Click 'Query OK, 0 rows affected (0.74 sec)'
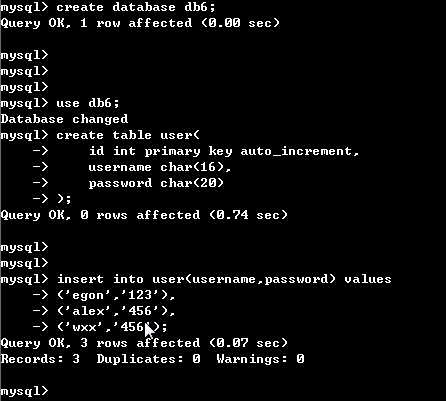The width and height of the screenshot is (446, 401). [x=144, y=215]
